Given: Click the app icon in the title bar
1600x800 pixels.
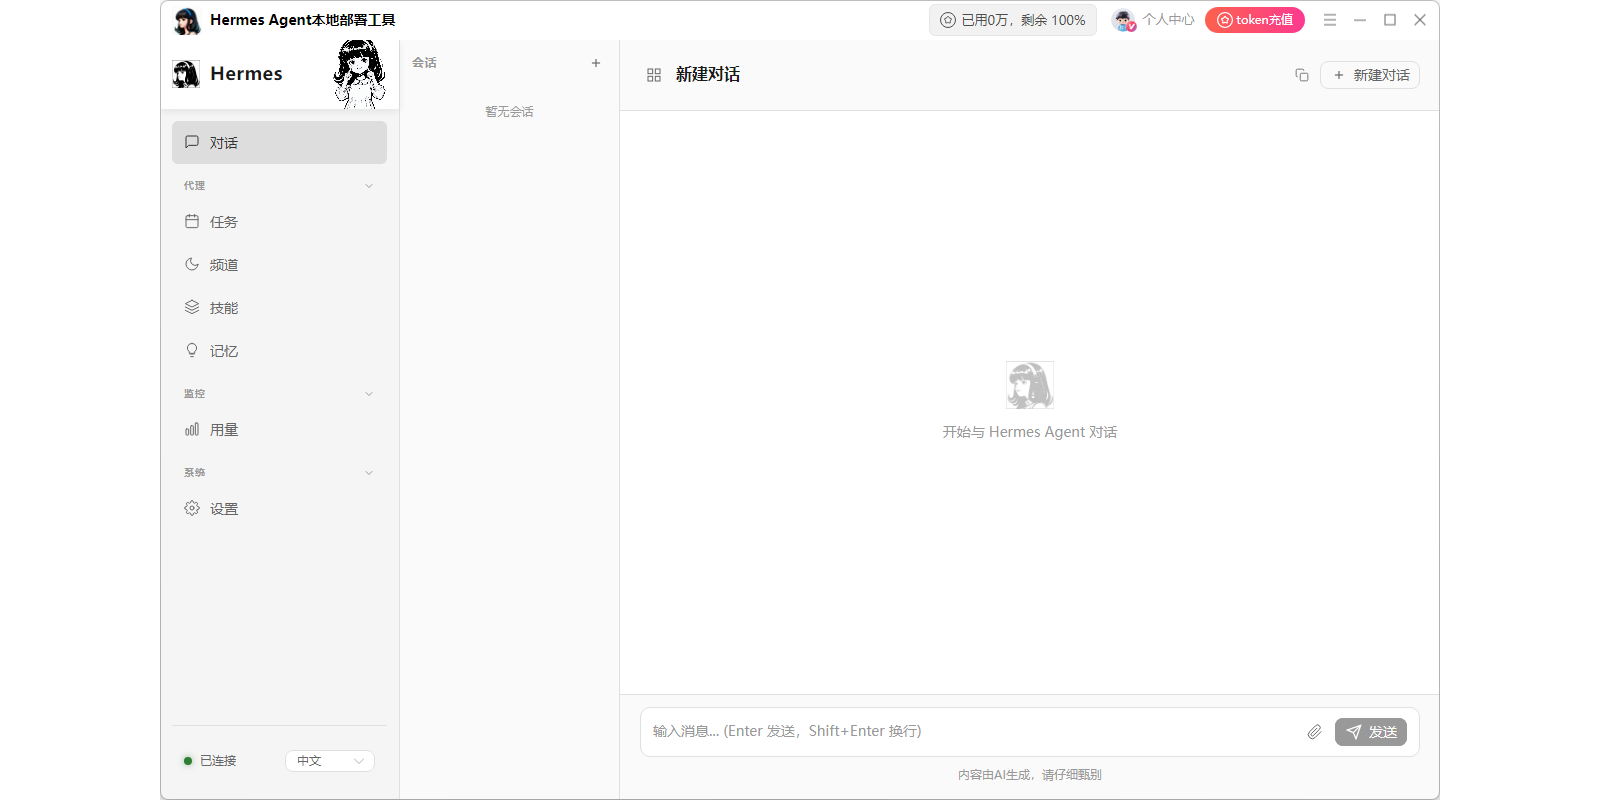Looking at the screenshot, I should pos(187,20).
